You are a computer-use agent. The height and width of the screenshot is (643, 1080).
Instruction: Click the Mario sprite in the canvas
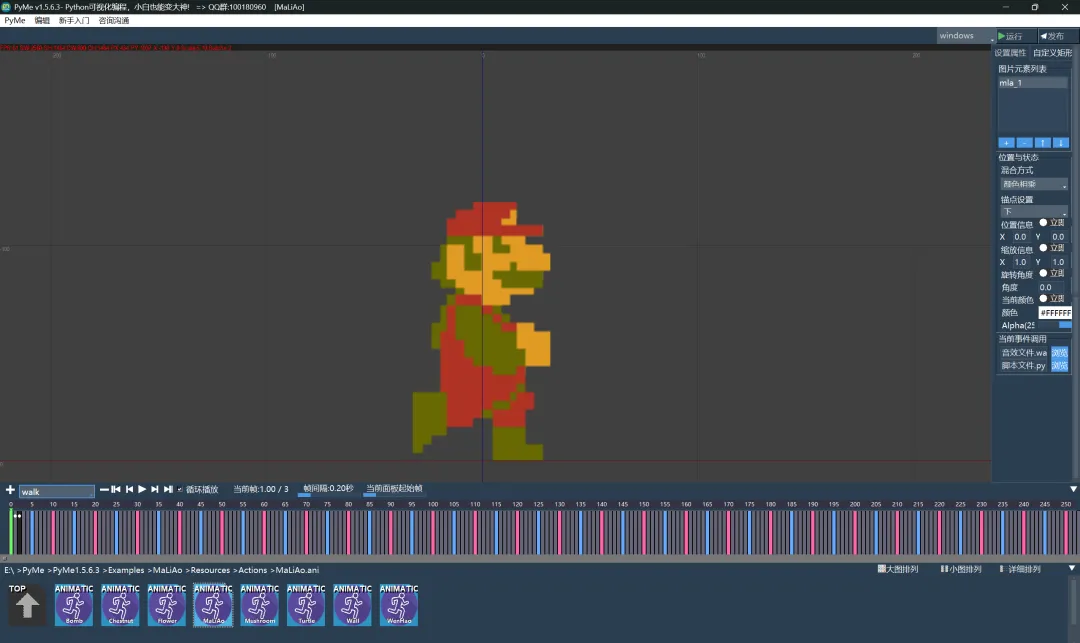482,330
